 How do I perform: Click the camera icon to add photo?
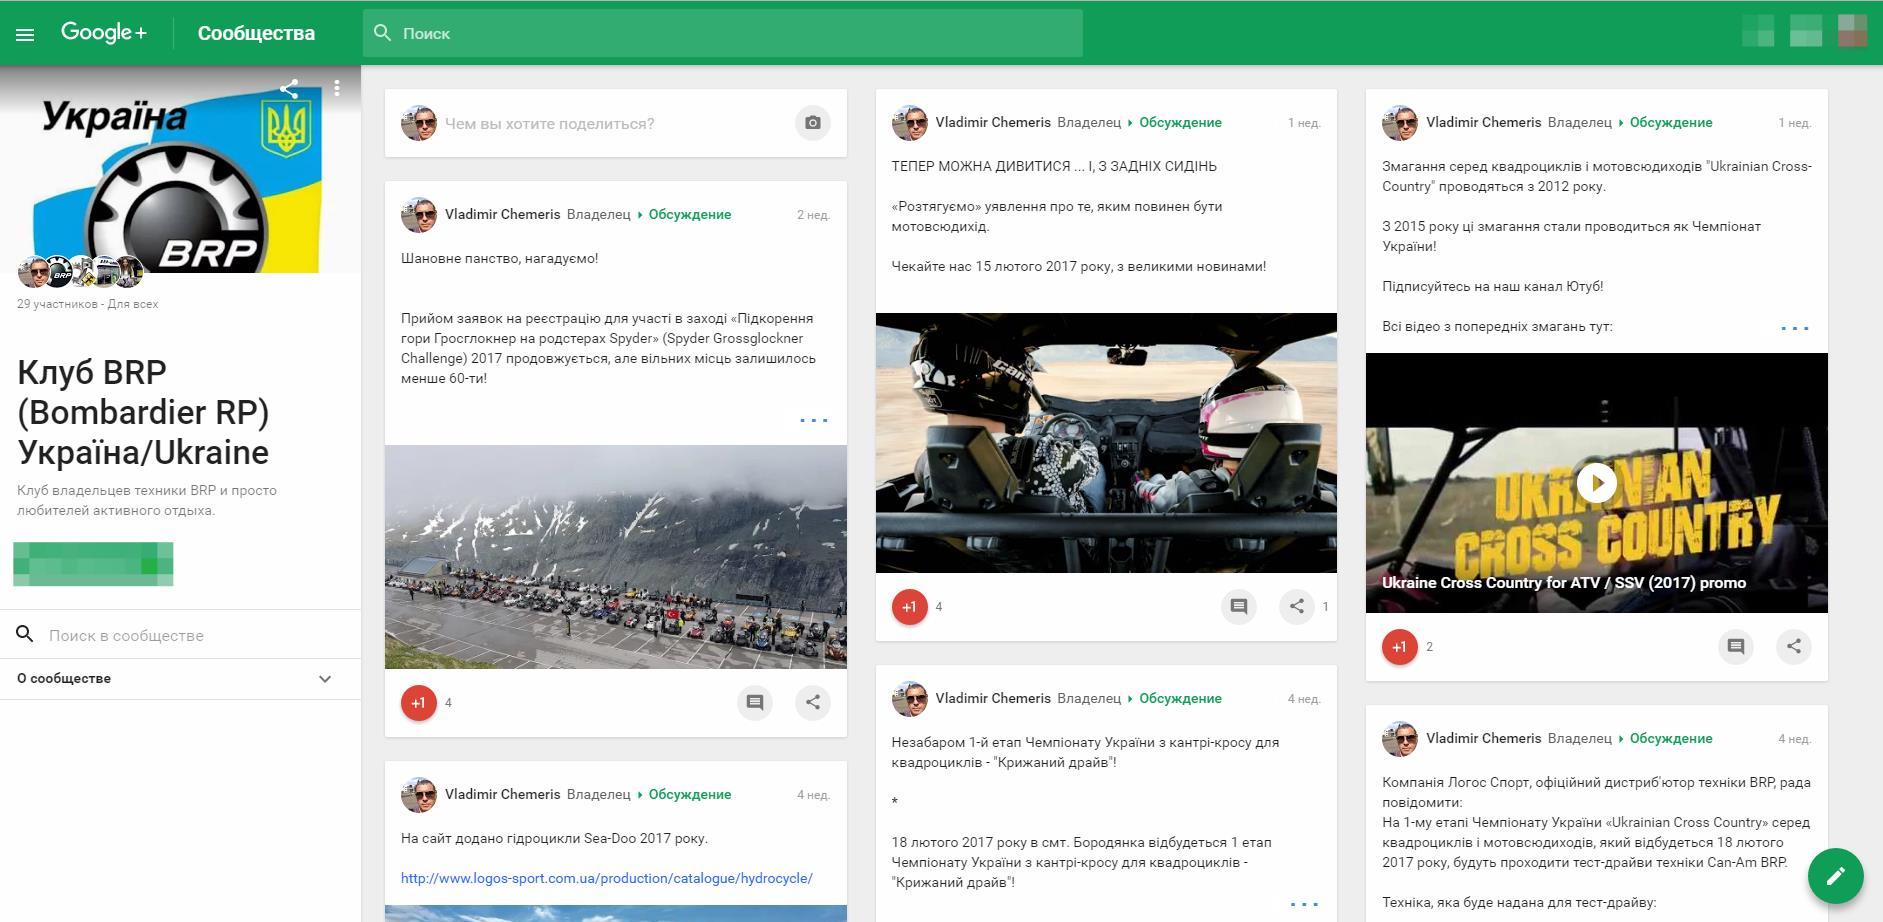(x=812, y=123)
